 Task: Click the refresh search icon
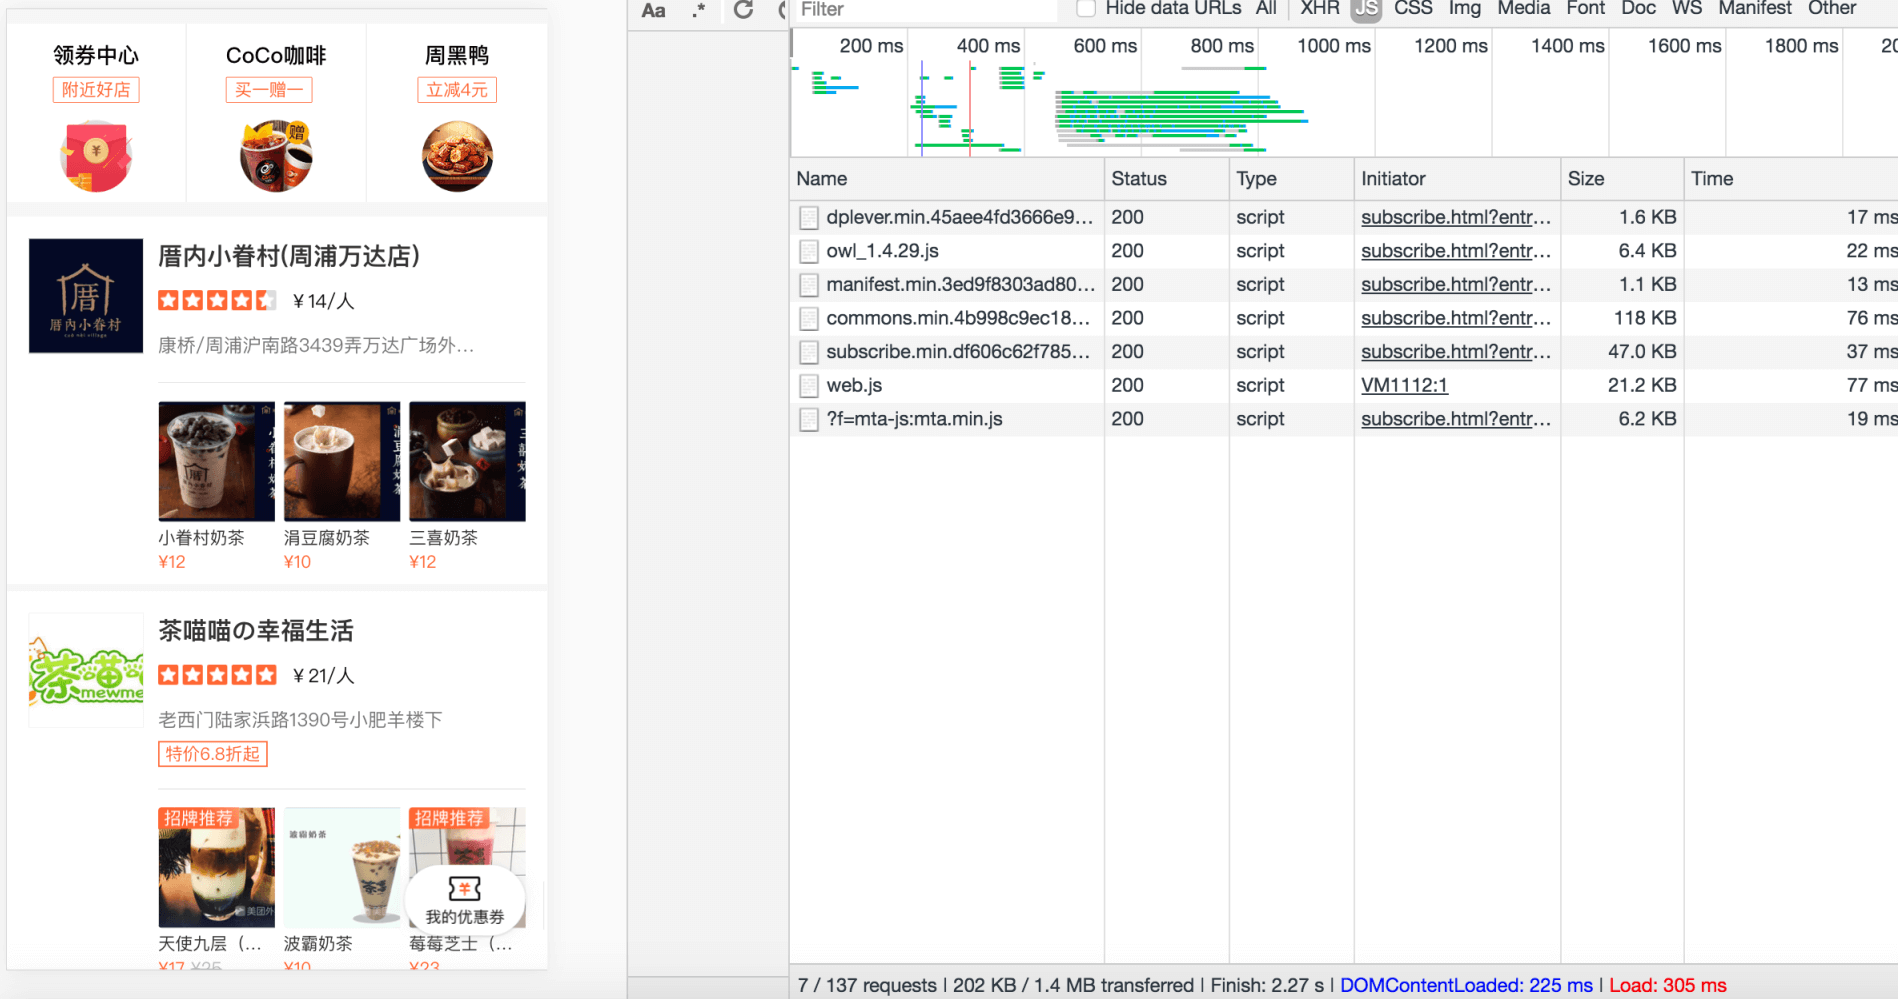click(x=743, y=11)
